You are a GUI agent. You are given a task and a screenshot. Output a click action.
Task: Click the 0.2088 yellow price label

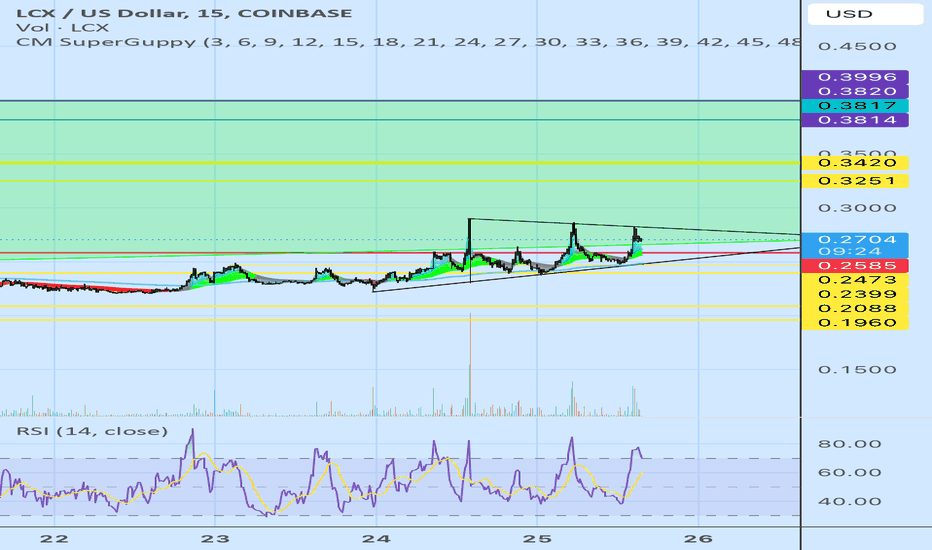[855, 308]
